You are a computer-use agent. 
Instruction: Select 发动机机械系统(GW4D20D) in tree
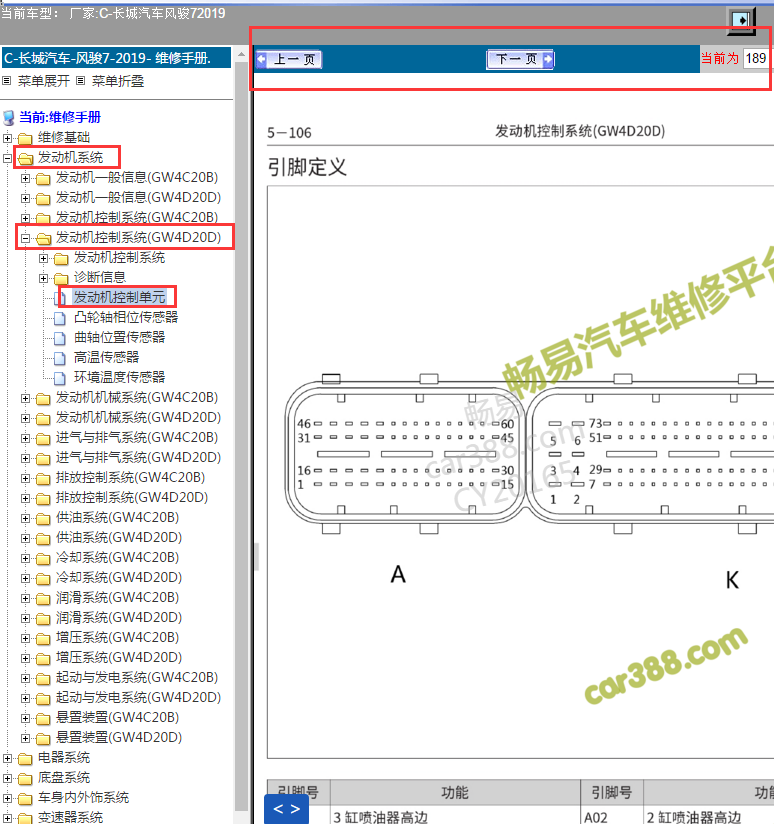point(139,418)
